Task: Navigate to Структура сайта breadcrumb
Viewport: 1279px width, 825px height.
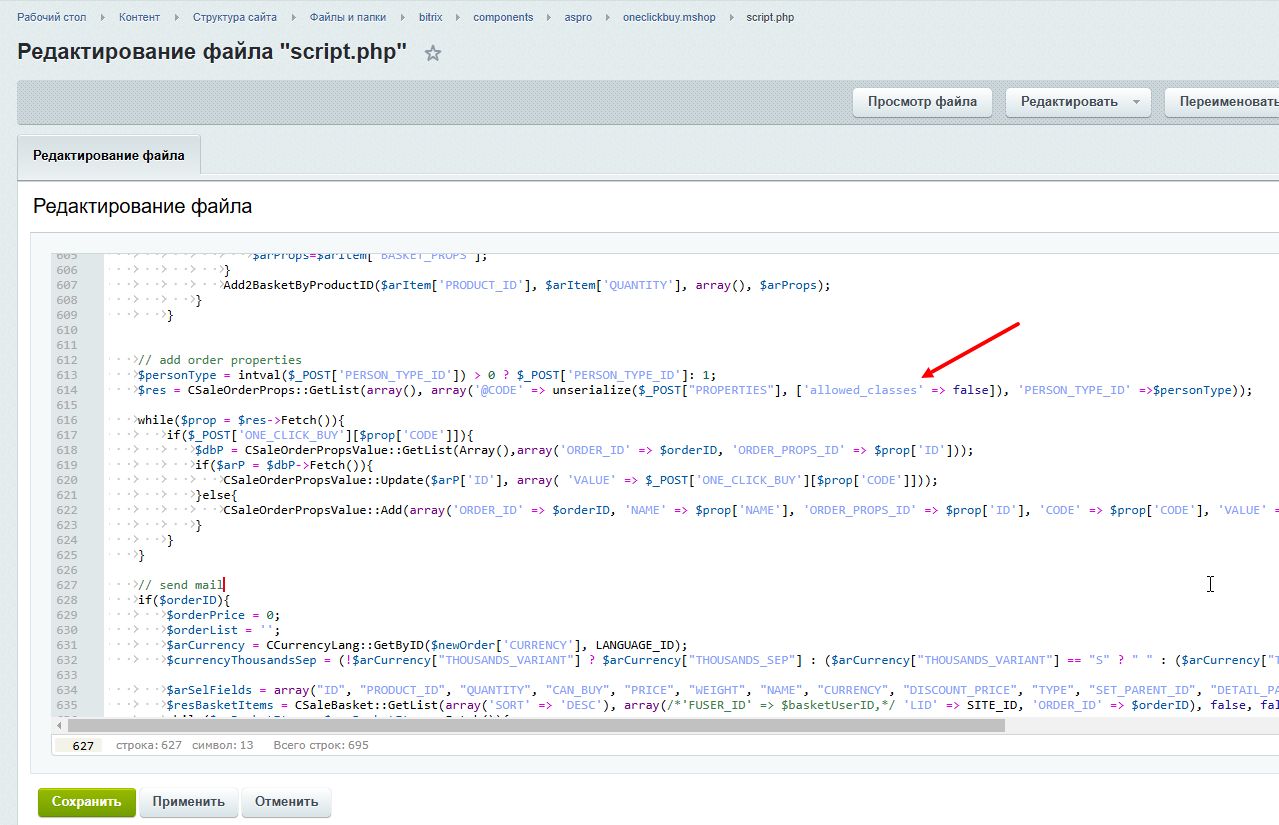Action: [235, 18]
